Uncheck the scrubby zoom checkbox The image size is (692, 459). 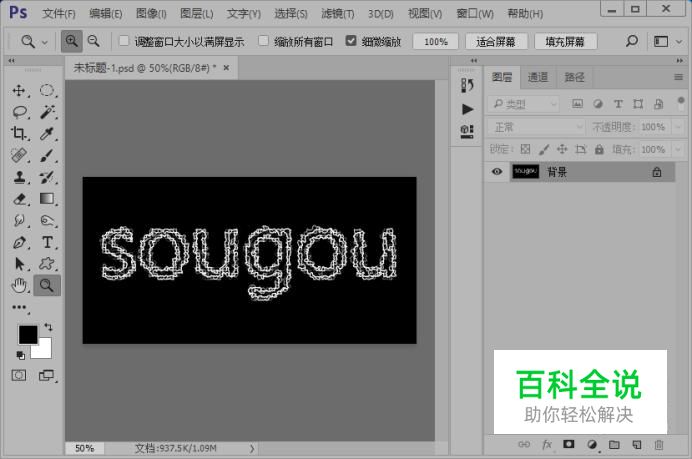[351, 41]
